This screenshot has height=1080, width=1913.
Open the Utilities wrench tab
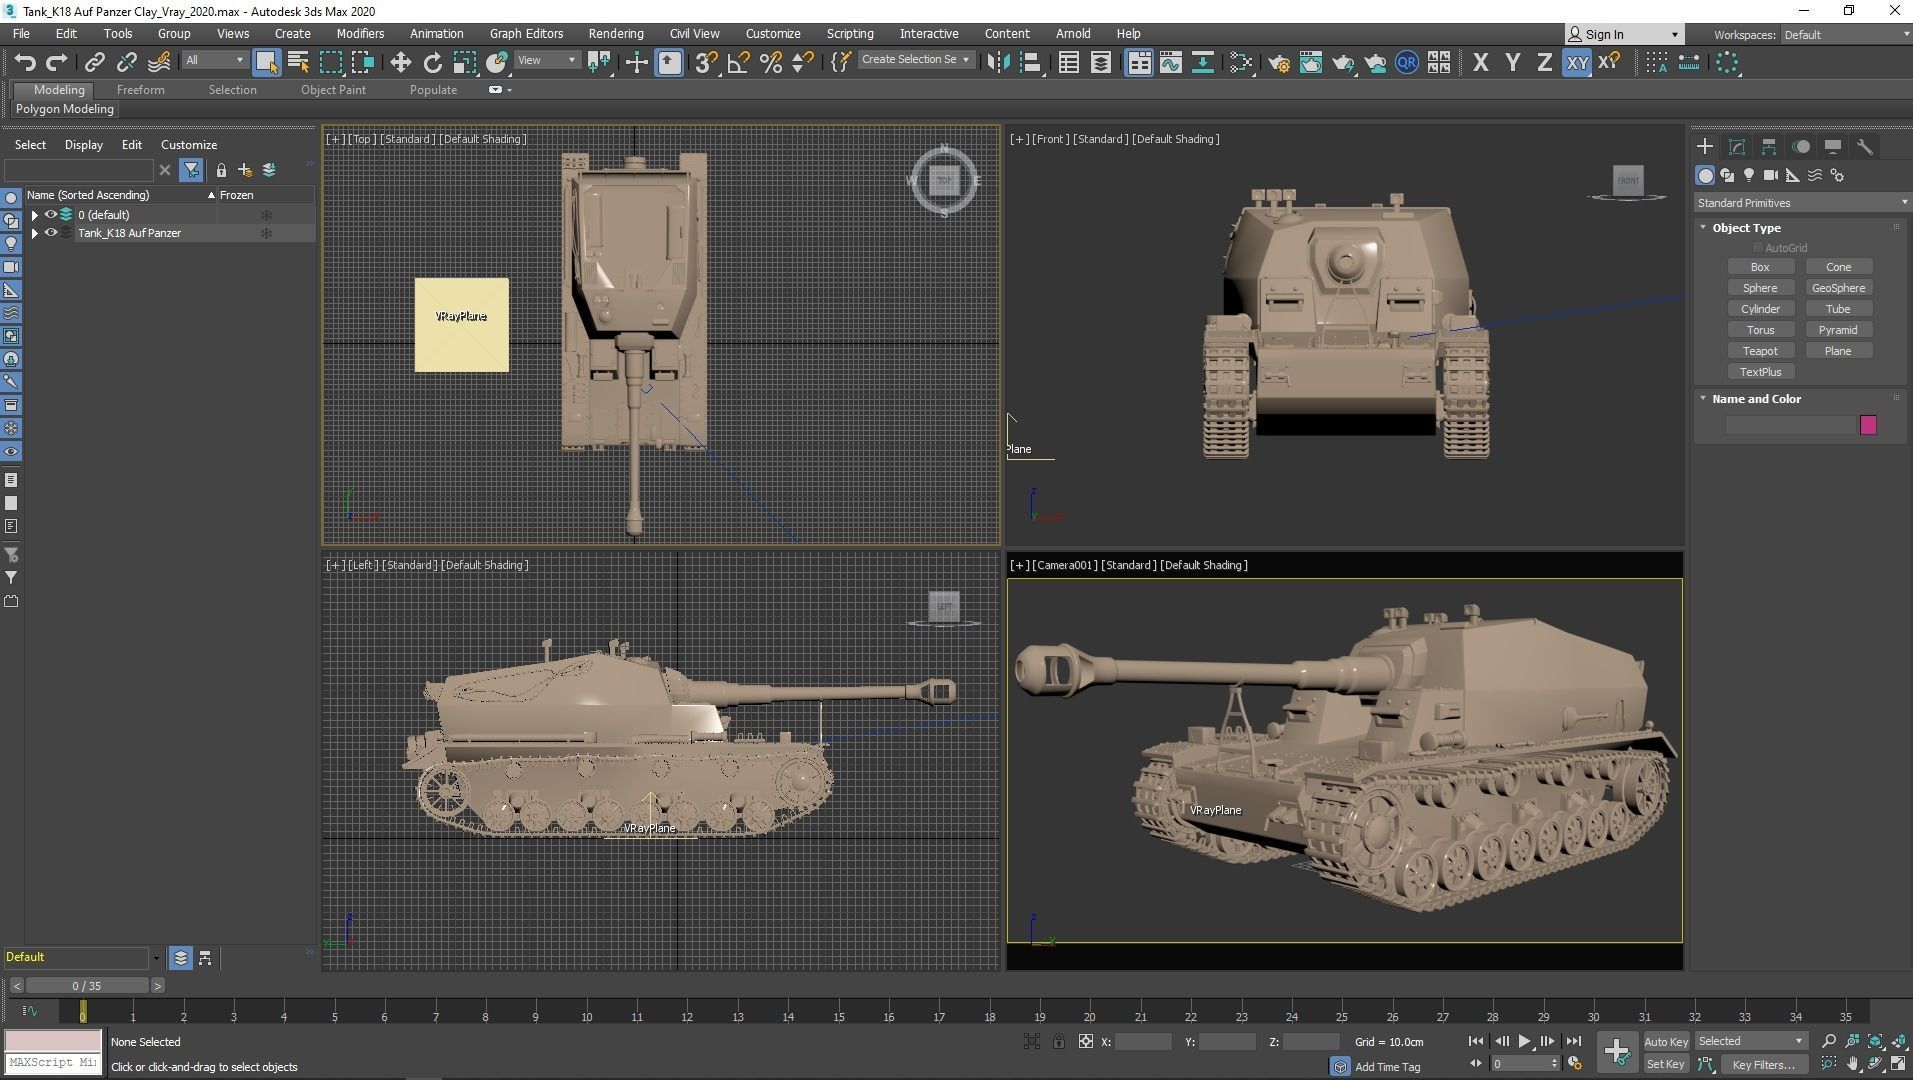click(1865, 147)
